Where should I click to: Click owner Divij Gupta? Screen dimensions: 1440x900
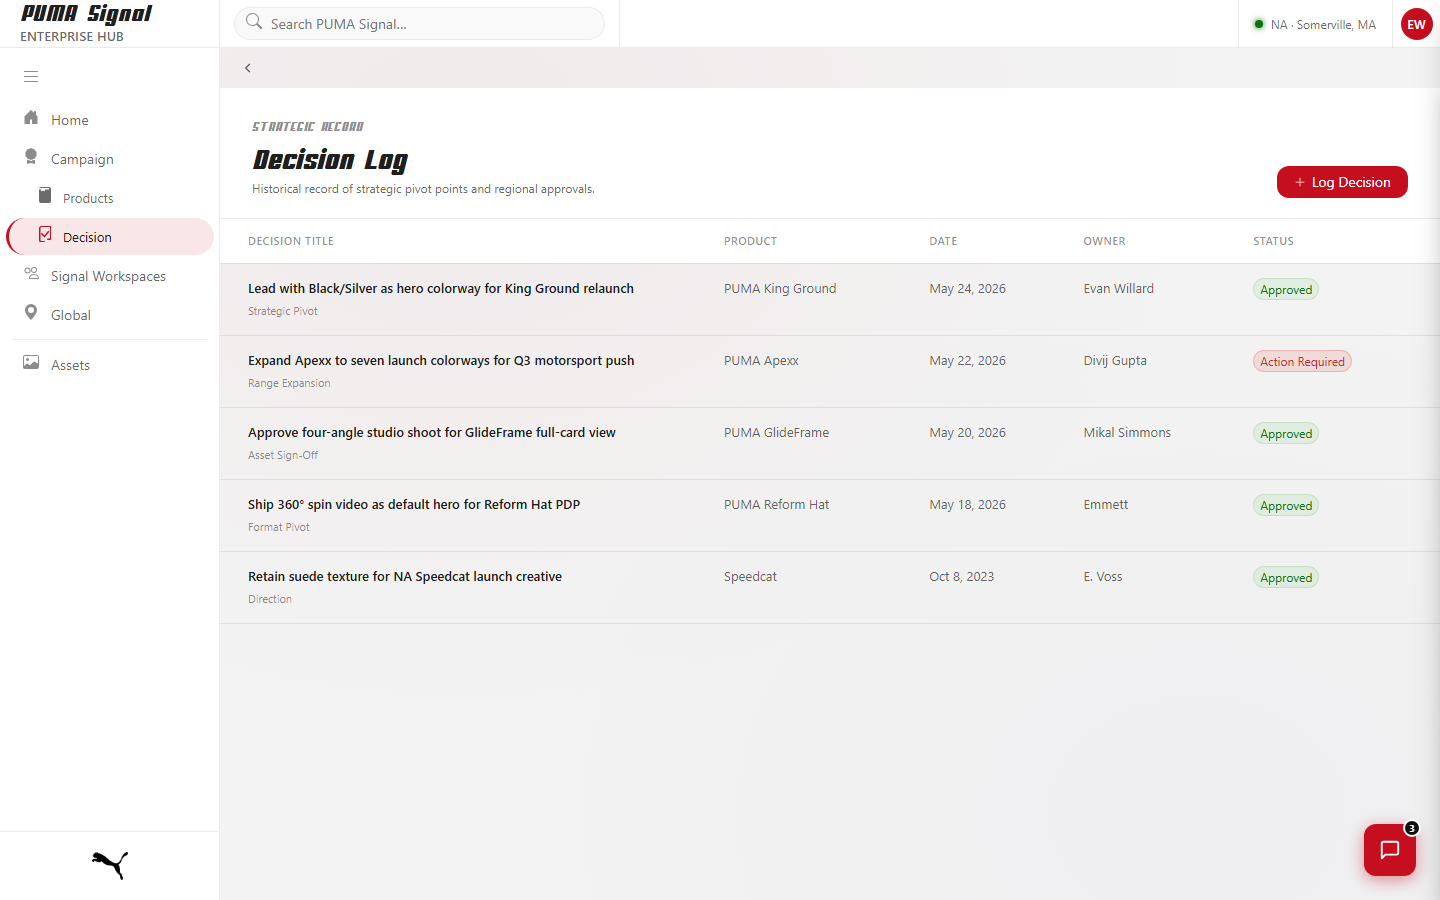pos(1115,360)
